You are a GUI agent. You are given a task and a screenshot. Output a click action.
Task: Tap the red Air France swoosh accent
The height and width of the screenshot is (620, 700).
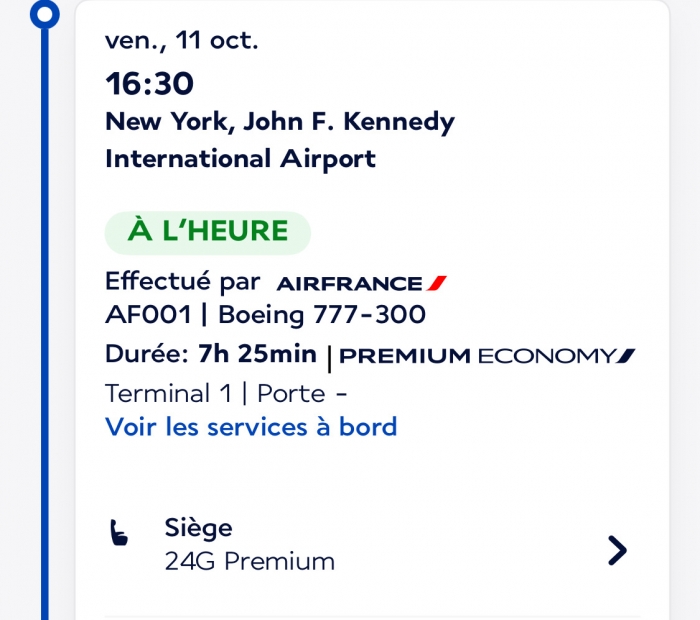point(436,283)
